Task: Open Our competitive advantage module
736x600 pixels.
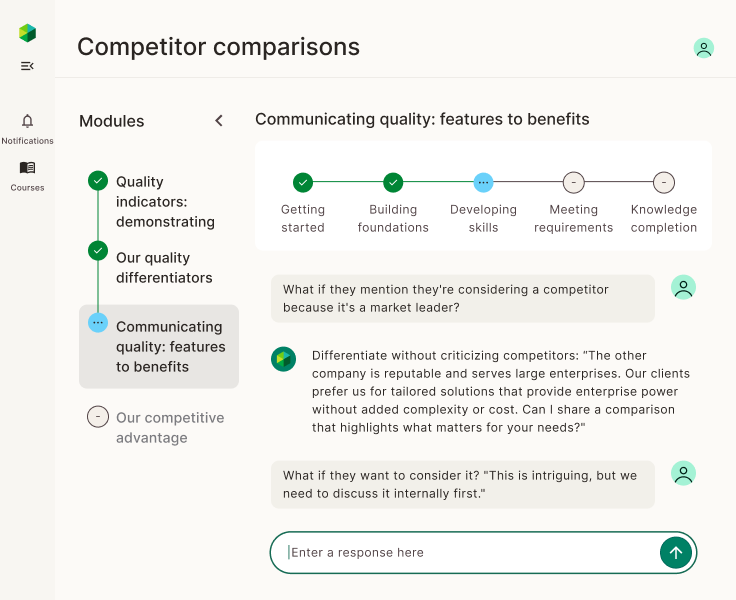Action: point(169,428)
